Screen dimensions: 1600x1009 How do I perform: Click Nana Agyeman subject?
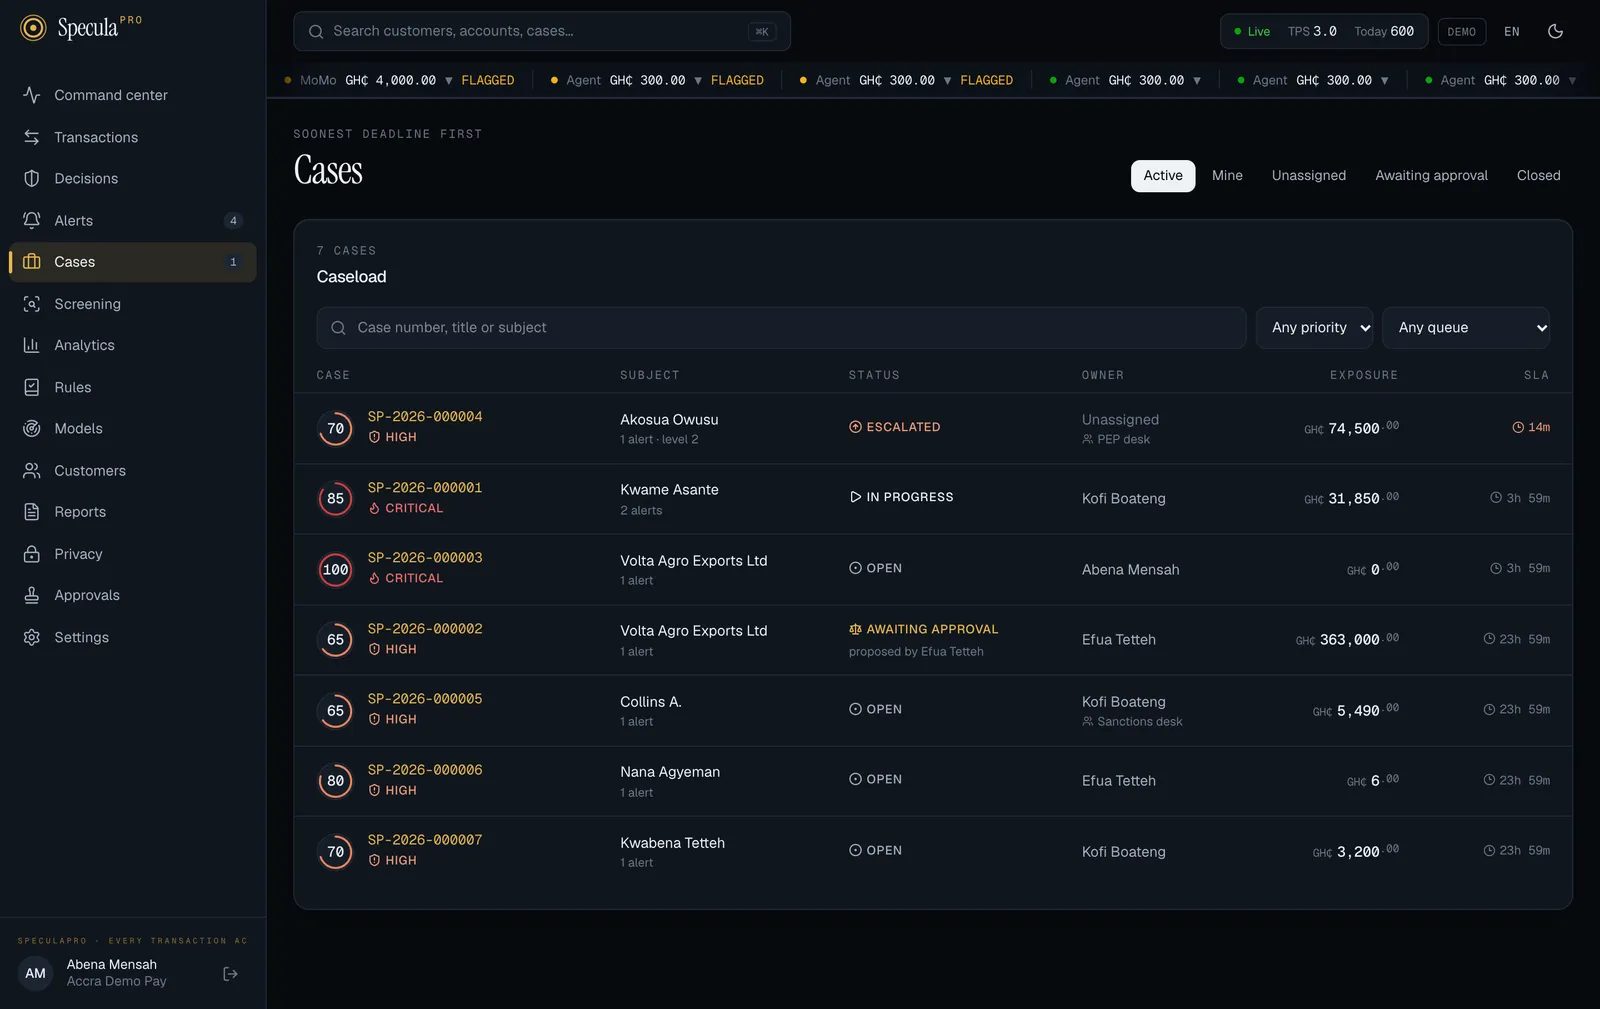[x=670, y=772]
